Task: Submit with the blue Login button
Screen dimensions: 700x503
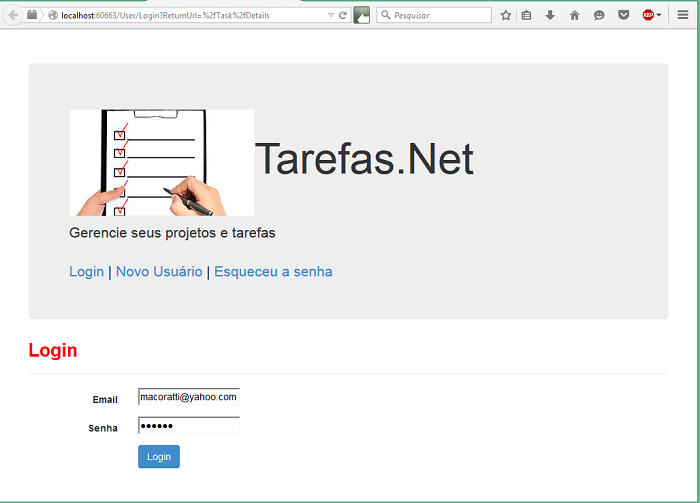Action: tap(159, 457)
